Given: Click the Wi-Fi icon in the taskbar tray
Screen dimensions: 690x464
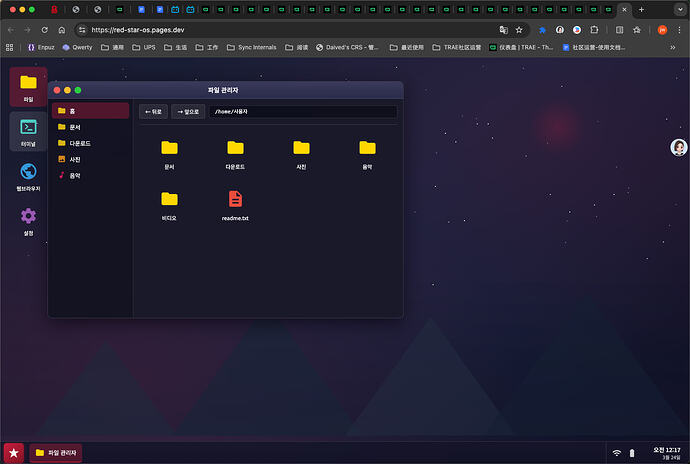Looking at the screenshot, I should pos(617,453).
